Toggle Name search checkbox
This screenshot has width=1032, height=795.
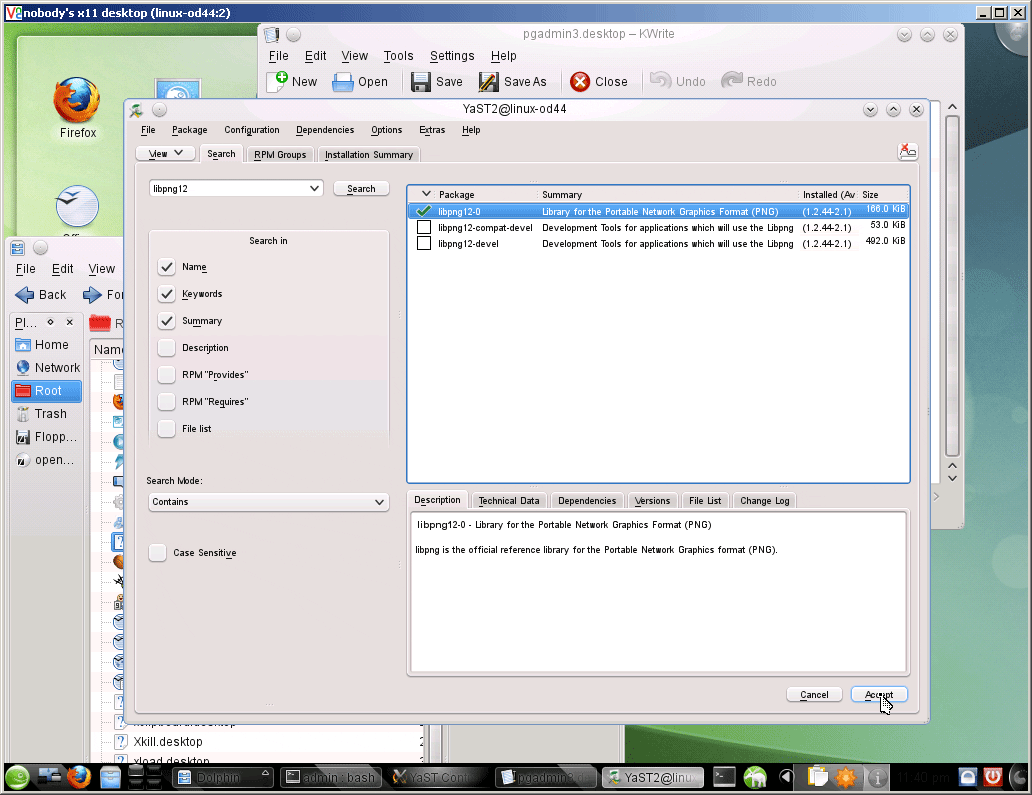tap(167, 267)
